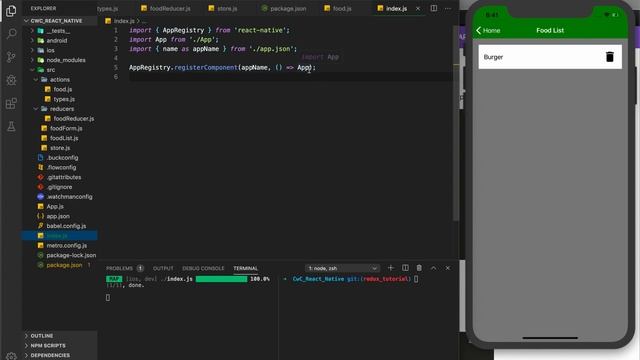Image resolution: width=640 pixels, height=360 pixels.
Task: Open .gitattributes file
Action: [64, 177]
